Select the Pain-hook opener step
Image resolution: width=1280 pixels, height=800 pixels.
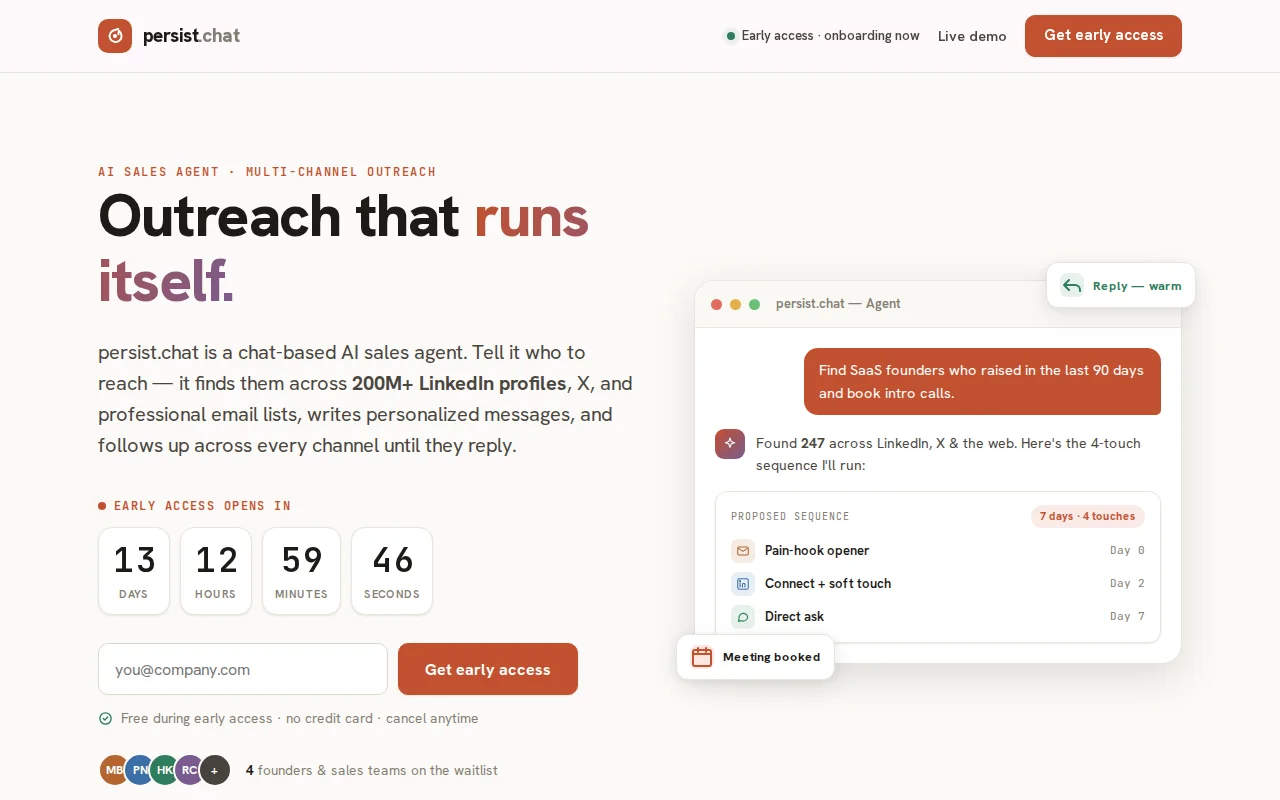point(938,550)
